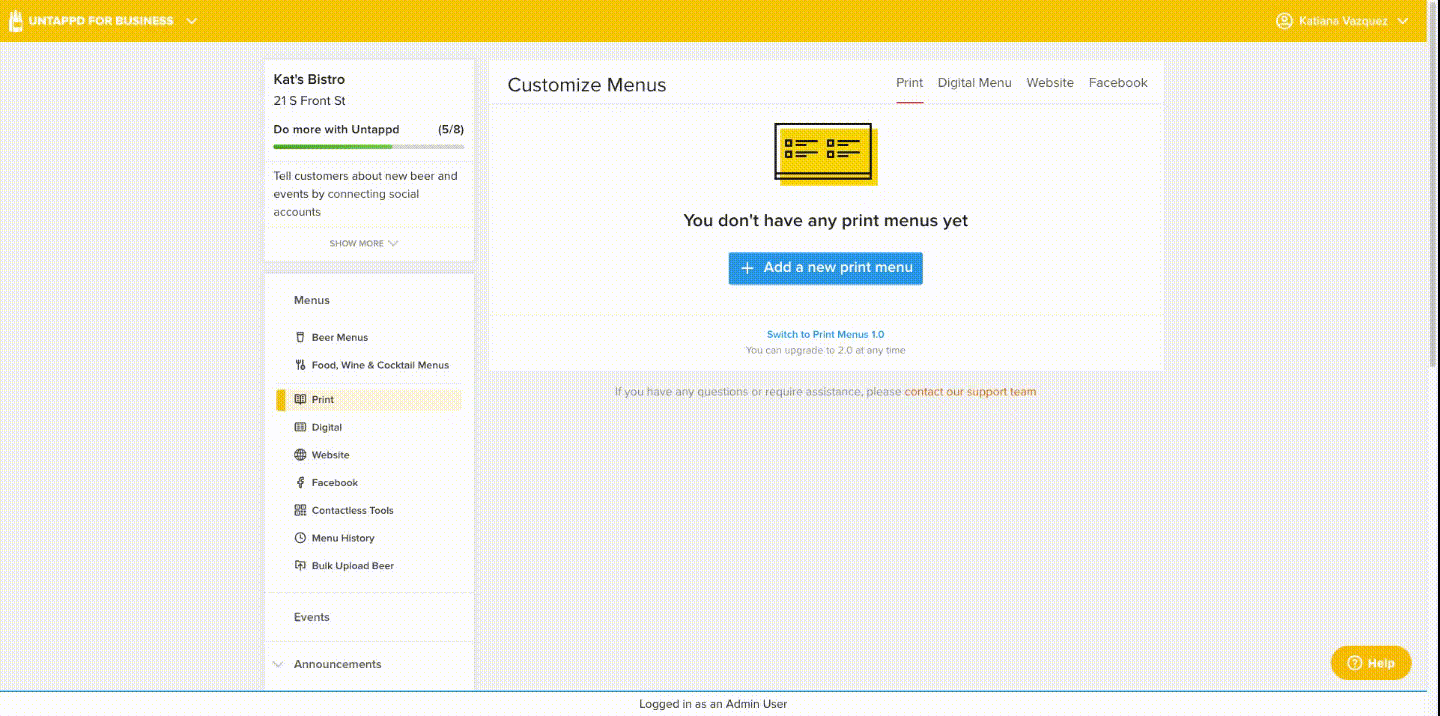Image resolution: width=1440 pixels, height=716 pixels.
Task: Open the Help widget button
Action: [1371, 663]
